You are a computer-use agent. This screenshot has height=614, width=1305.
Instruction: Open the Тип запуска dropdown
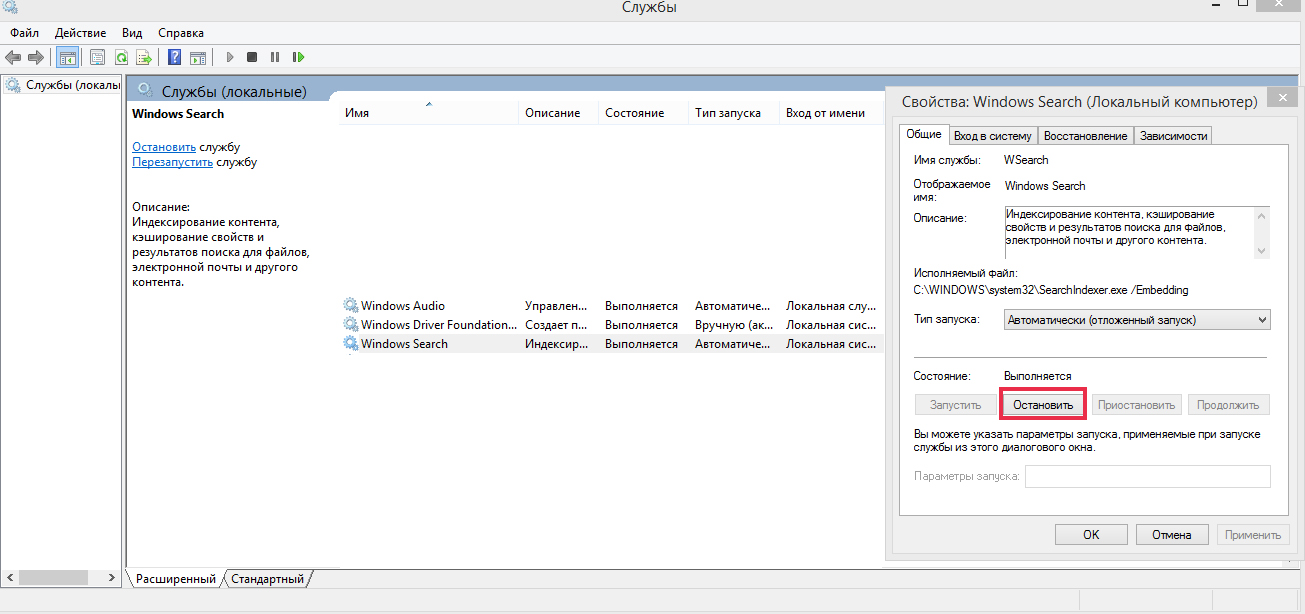click(1137, 320)
